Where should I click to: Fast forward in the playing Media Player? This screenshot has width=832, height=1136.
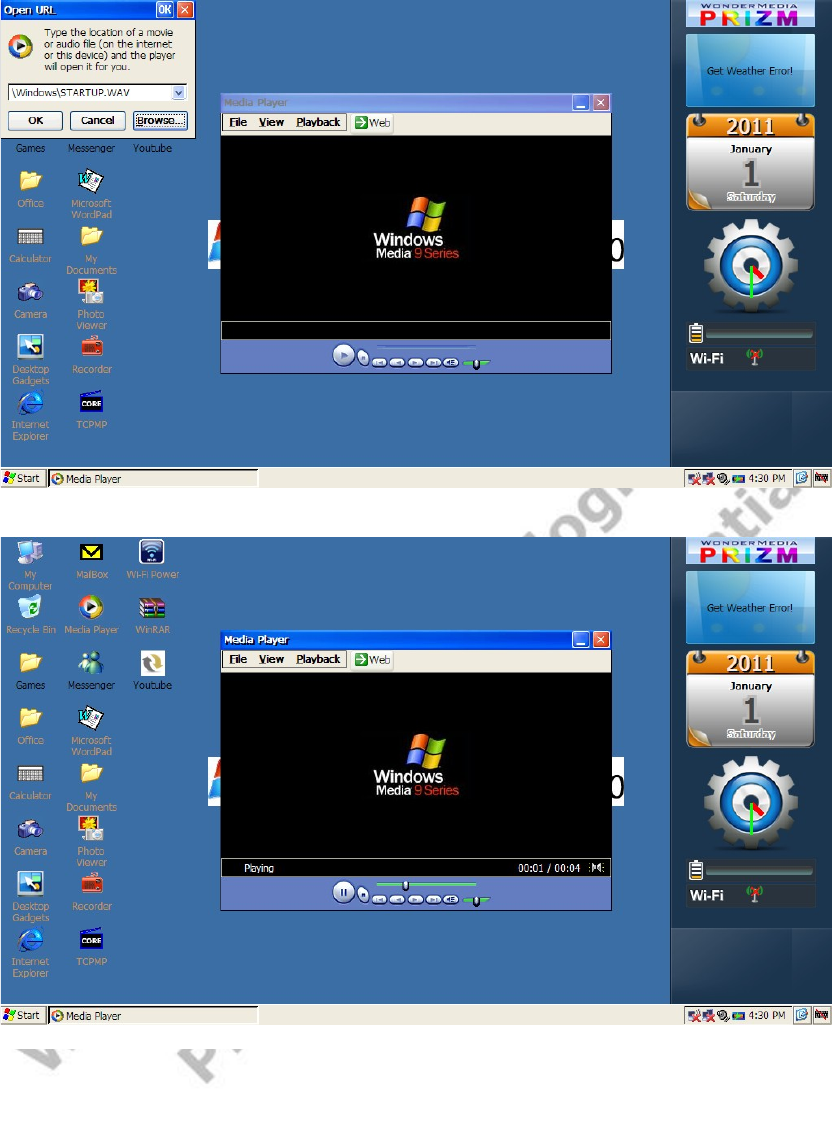point(415,900)
